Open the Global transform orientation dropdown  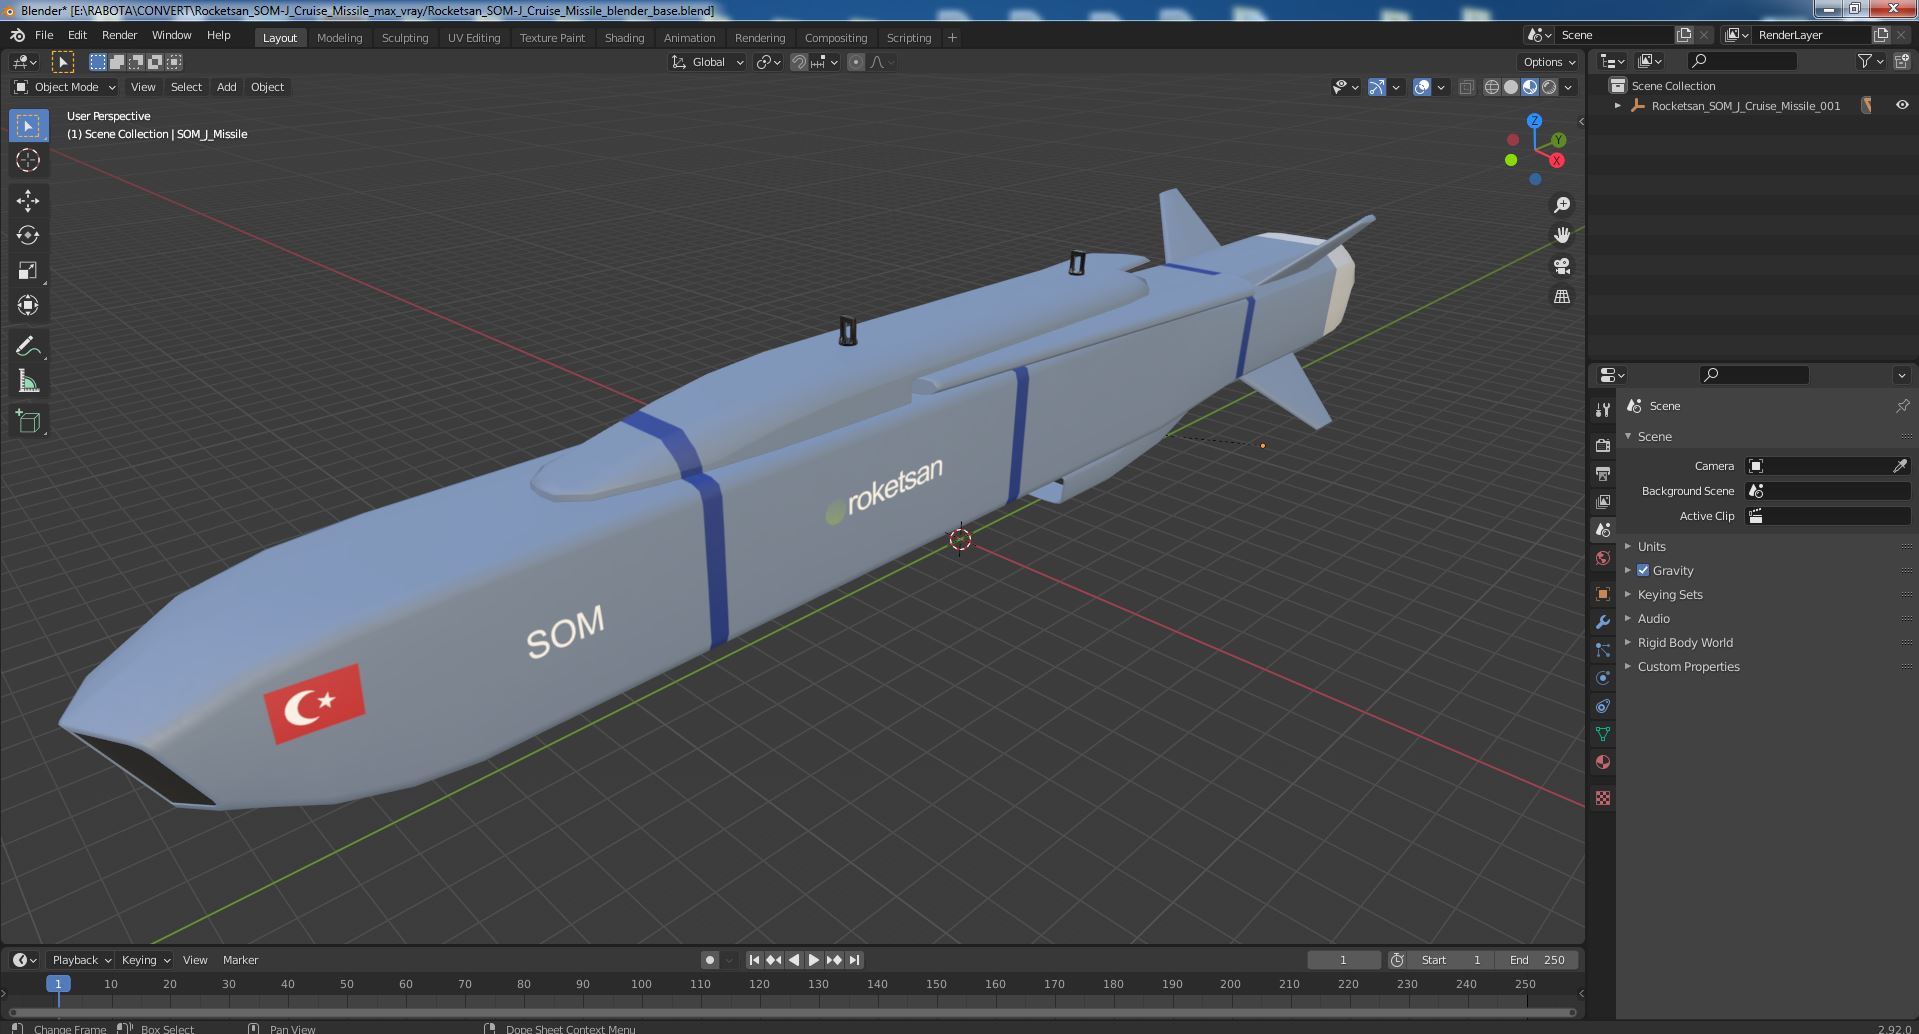(x=708, y=62)
